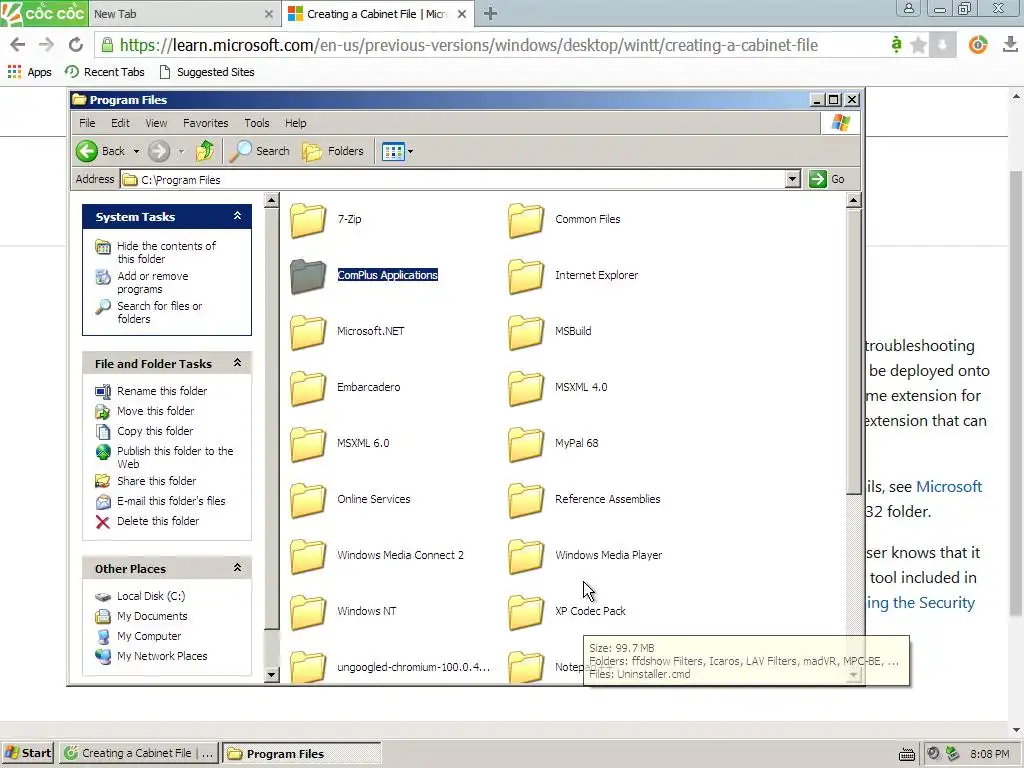Select the Windows Media Player folder icon
The image size is (1024, 768).
[x=526, y=556]
